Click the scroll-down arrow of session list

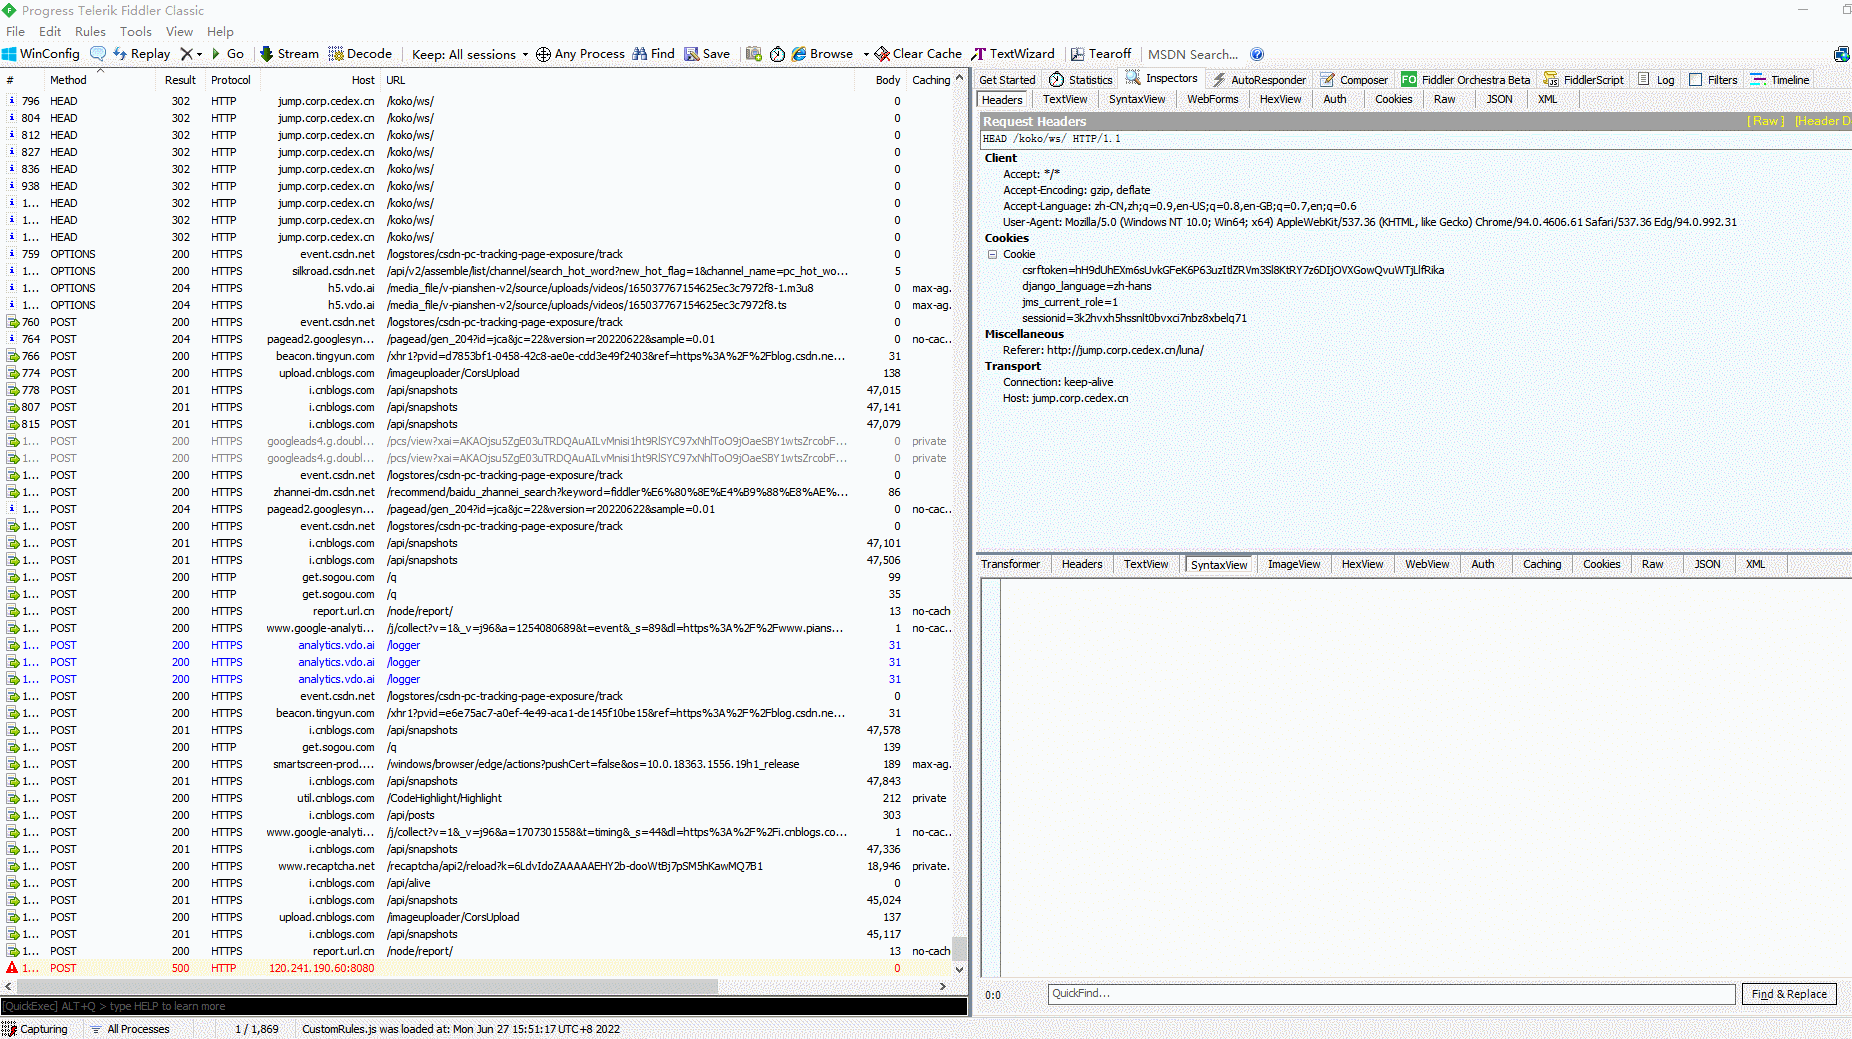coord(959,969)
